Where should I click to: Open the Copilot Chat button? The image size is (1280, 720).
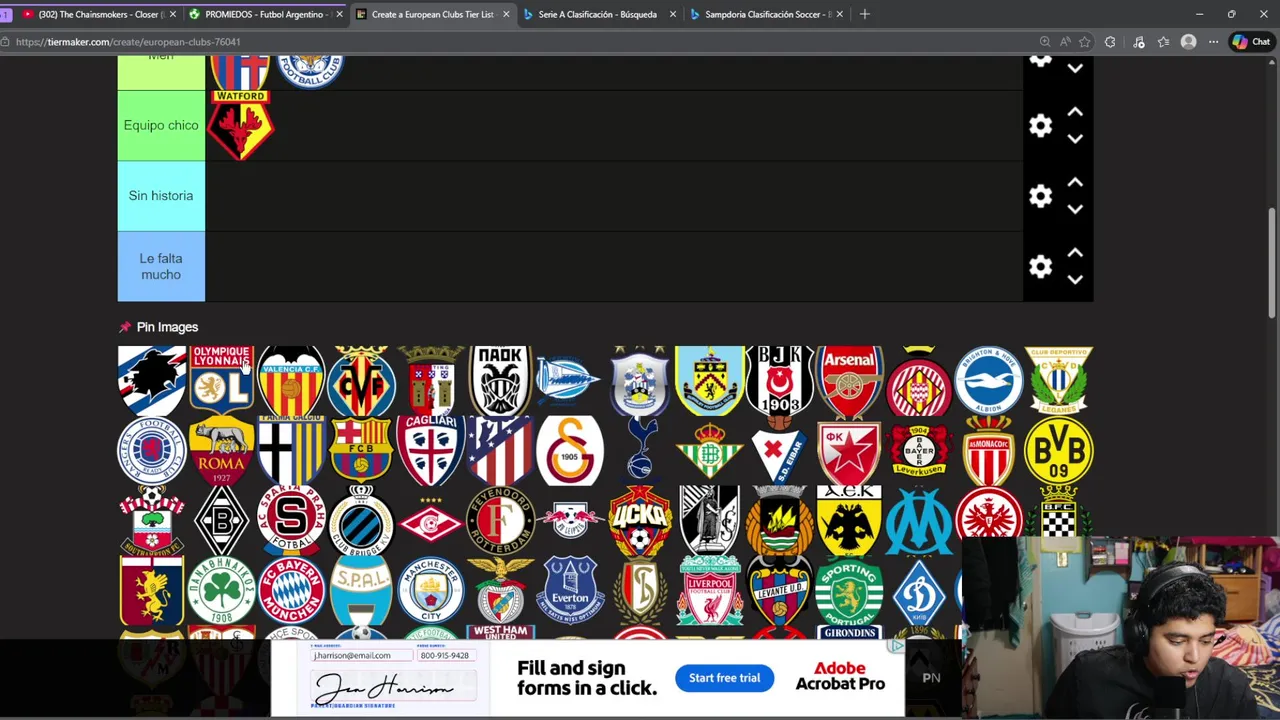pos(1251,42)
